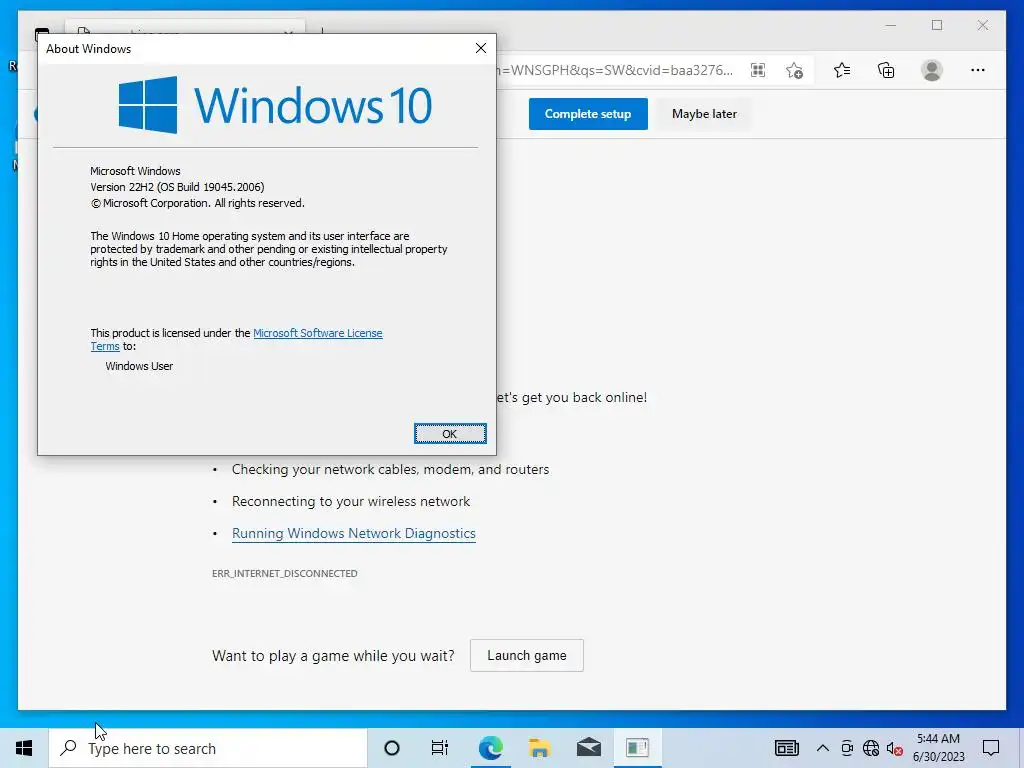Open File Explorer from taskbar
Image resolution: width=1024 pixels, height=768 pixels.
[539, 748]
